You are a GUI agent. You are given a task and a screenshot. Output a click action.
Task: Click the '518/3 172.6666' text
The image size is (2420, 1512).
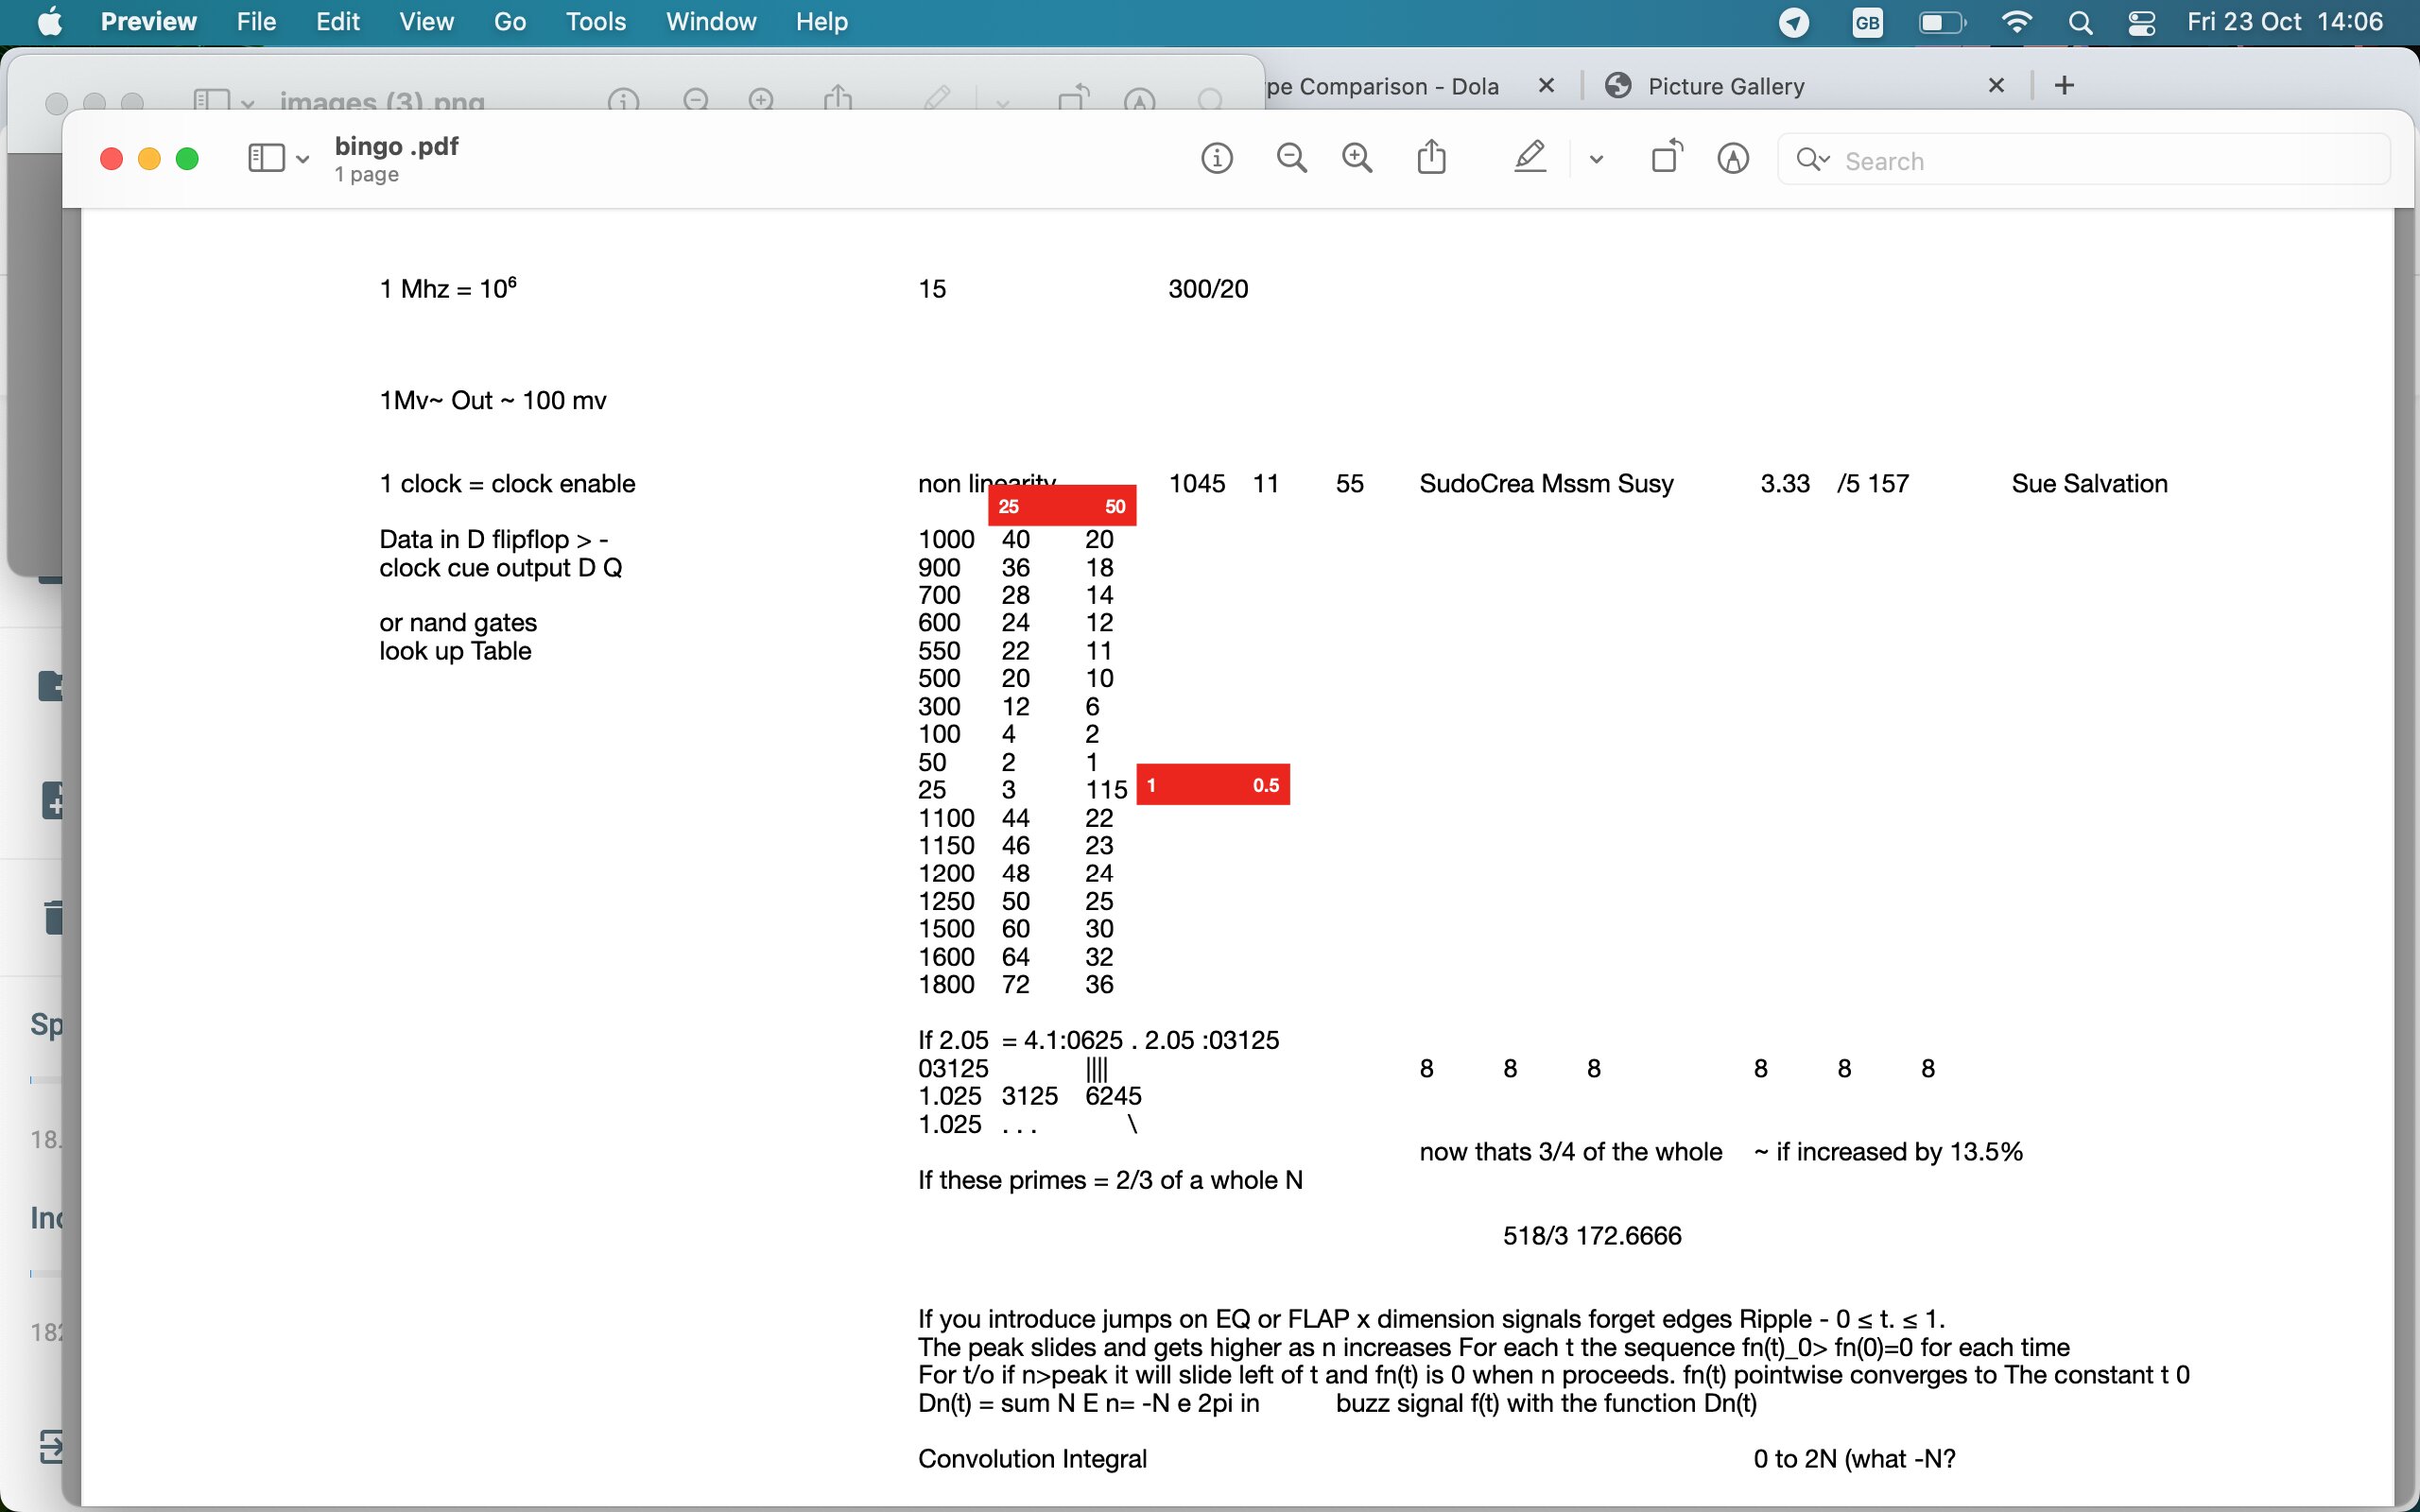pos(1592,1236)
